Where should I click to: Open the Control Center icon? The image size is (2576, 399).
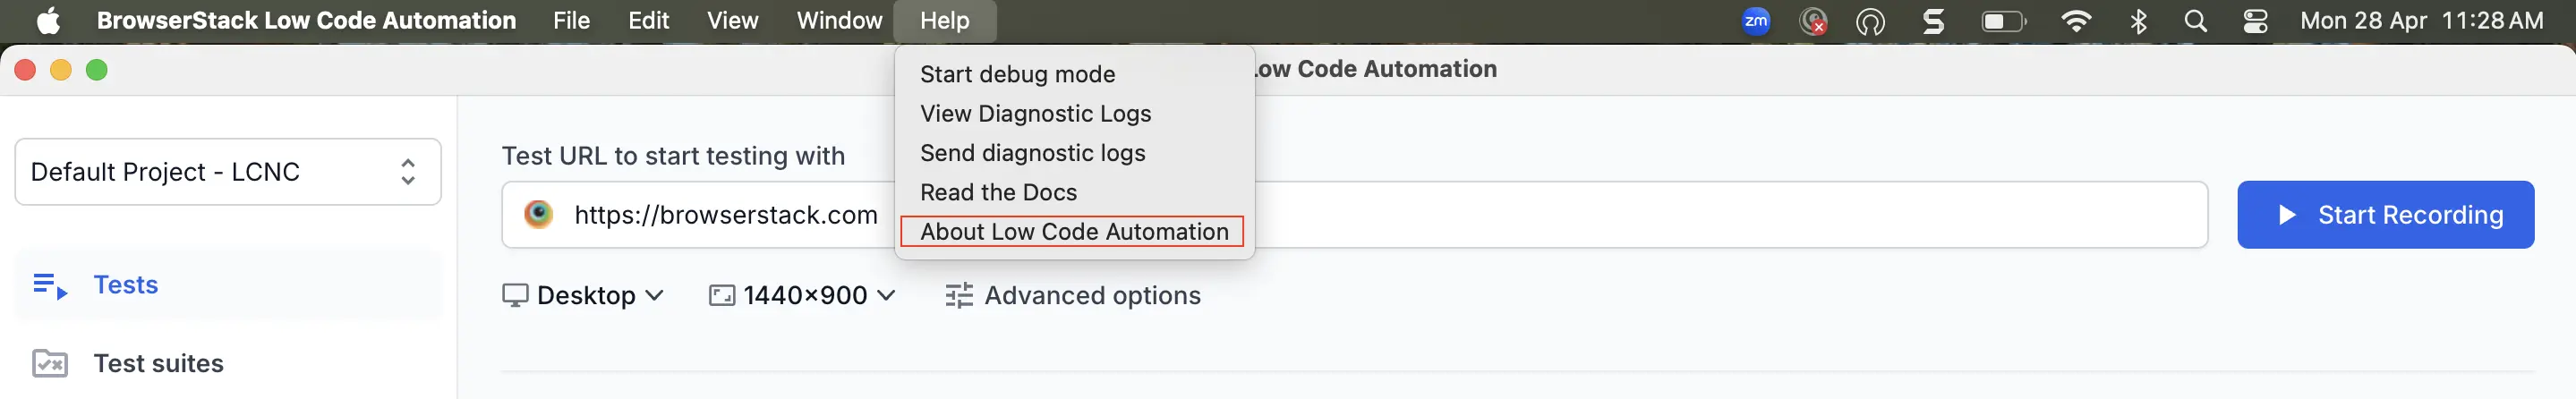point(2255,21)
